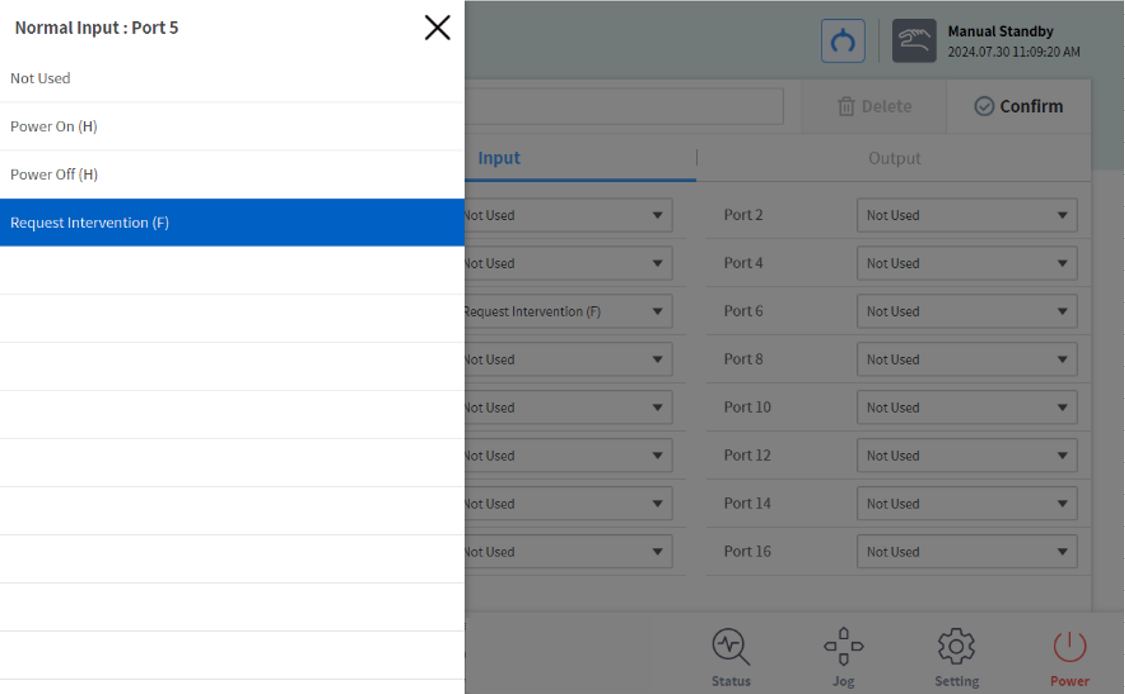This screenshot has width=1125, height=694.
Task: Close the Normal Input Port 5 panel
Action: pos(437,28)
